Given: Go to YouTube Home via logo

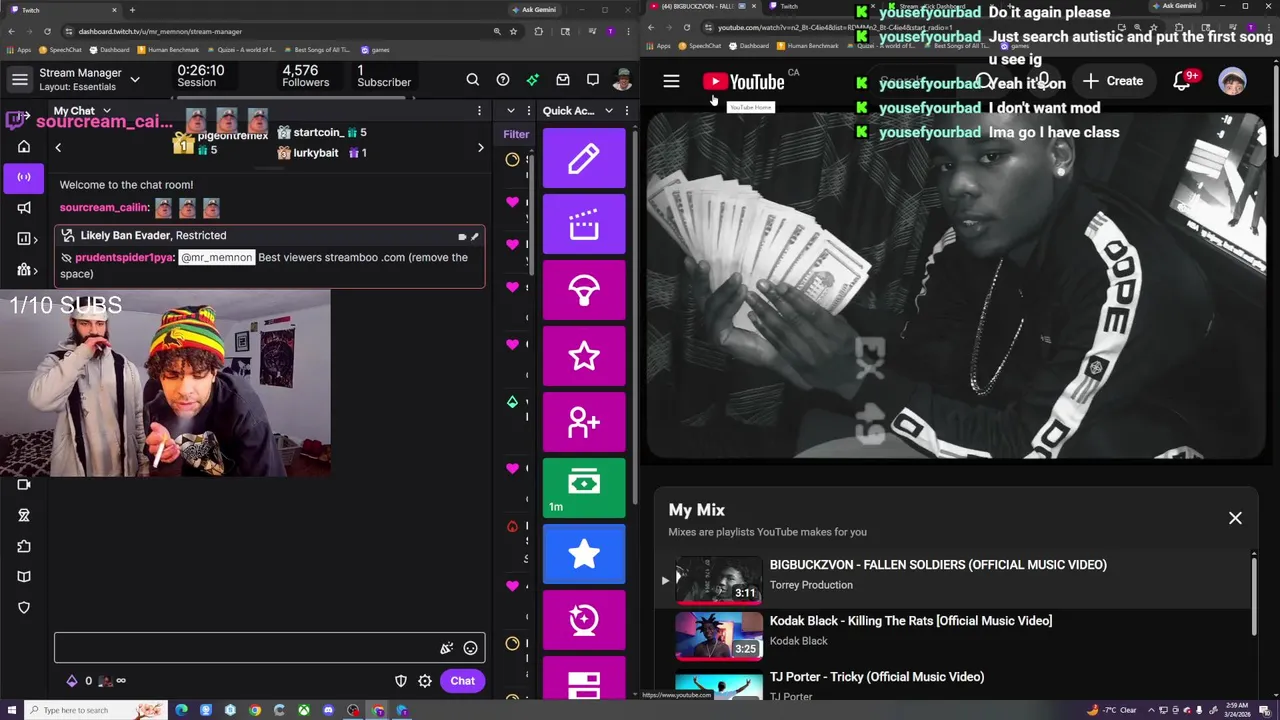Looking at the screenshot, I should coord(743,81).
